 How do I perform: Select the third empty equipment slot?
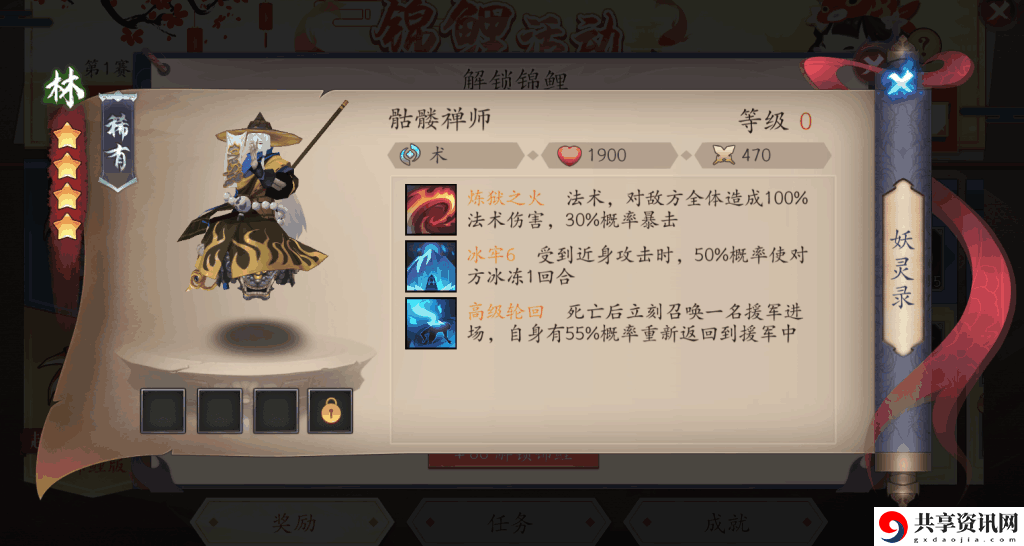click(276, 411)
